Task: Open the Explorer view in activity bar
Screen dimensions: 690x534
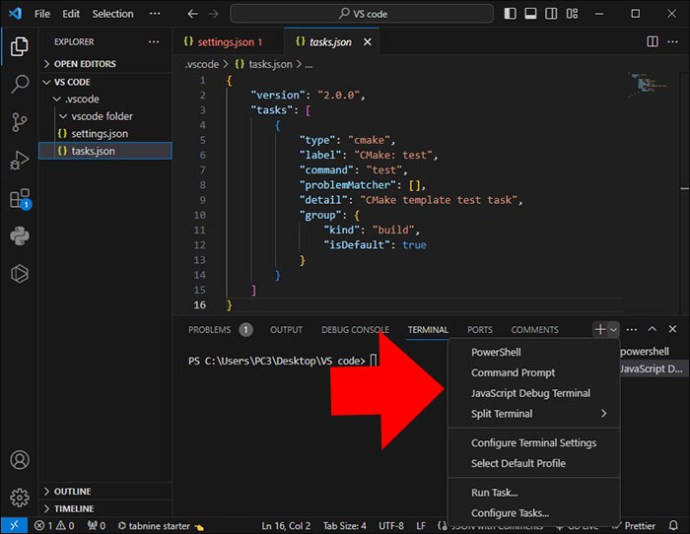Action: (19, 46)
